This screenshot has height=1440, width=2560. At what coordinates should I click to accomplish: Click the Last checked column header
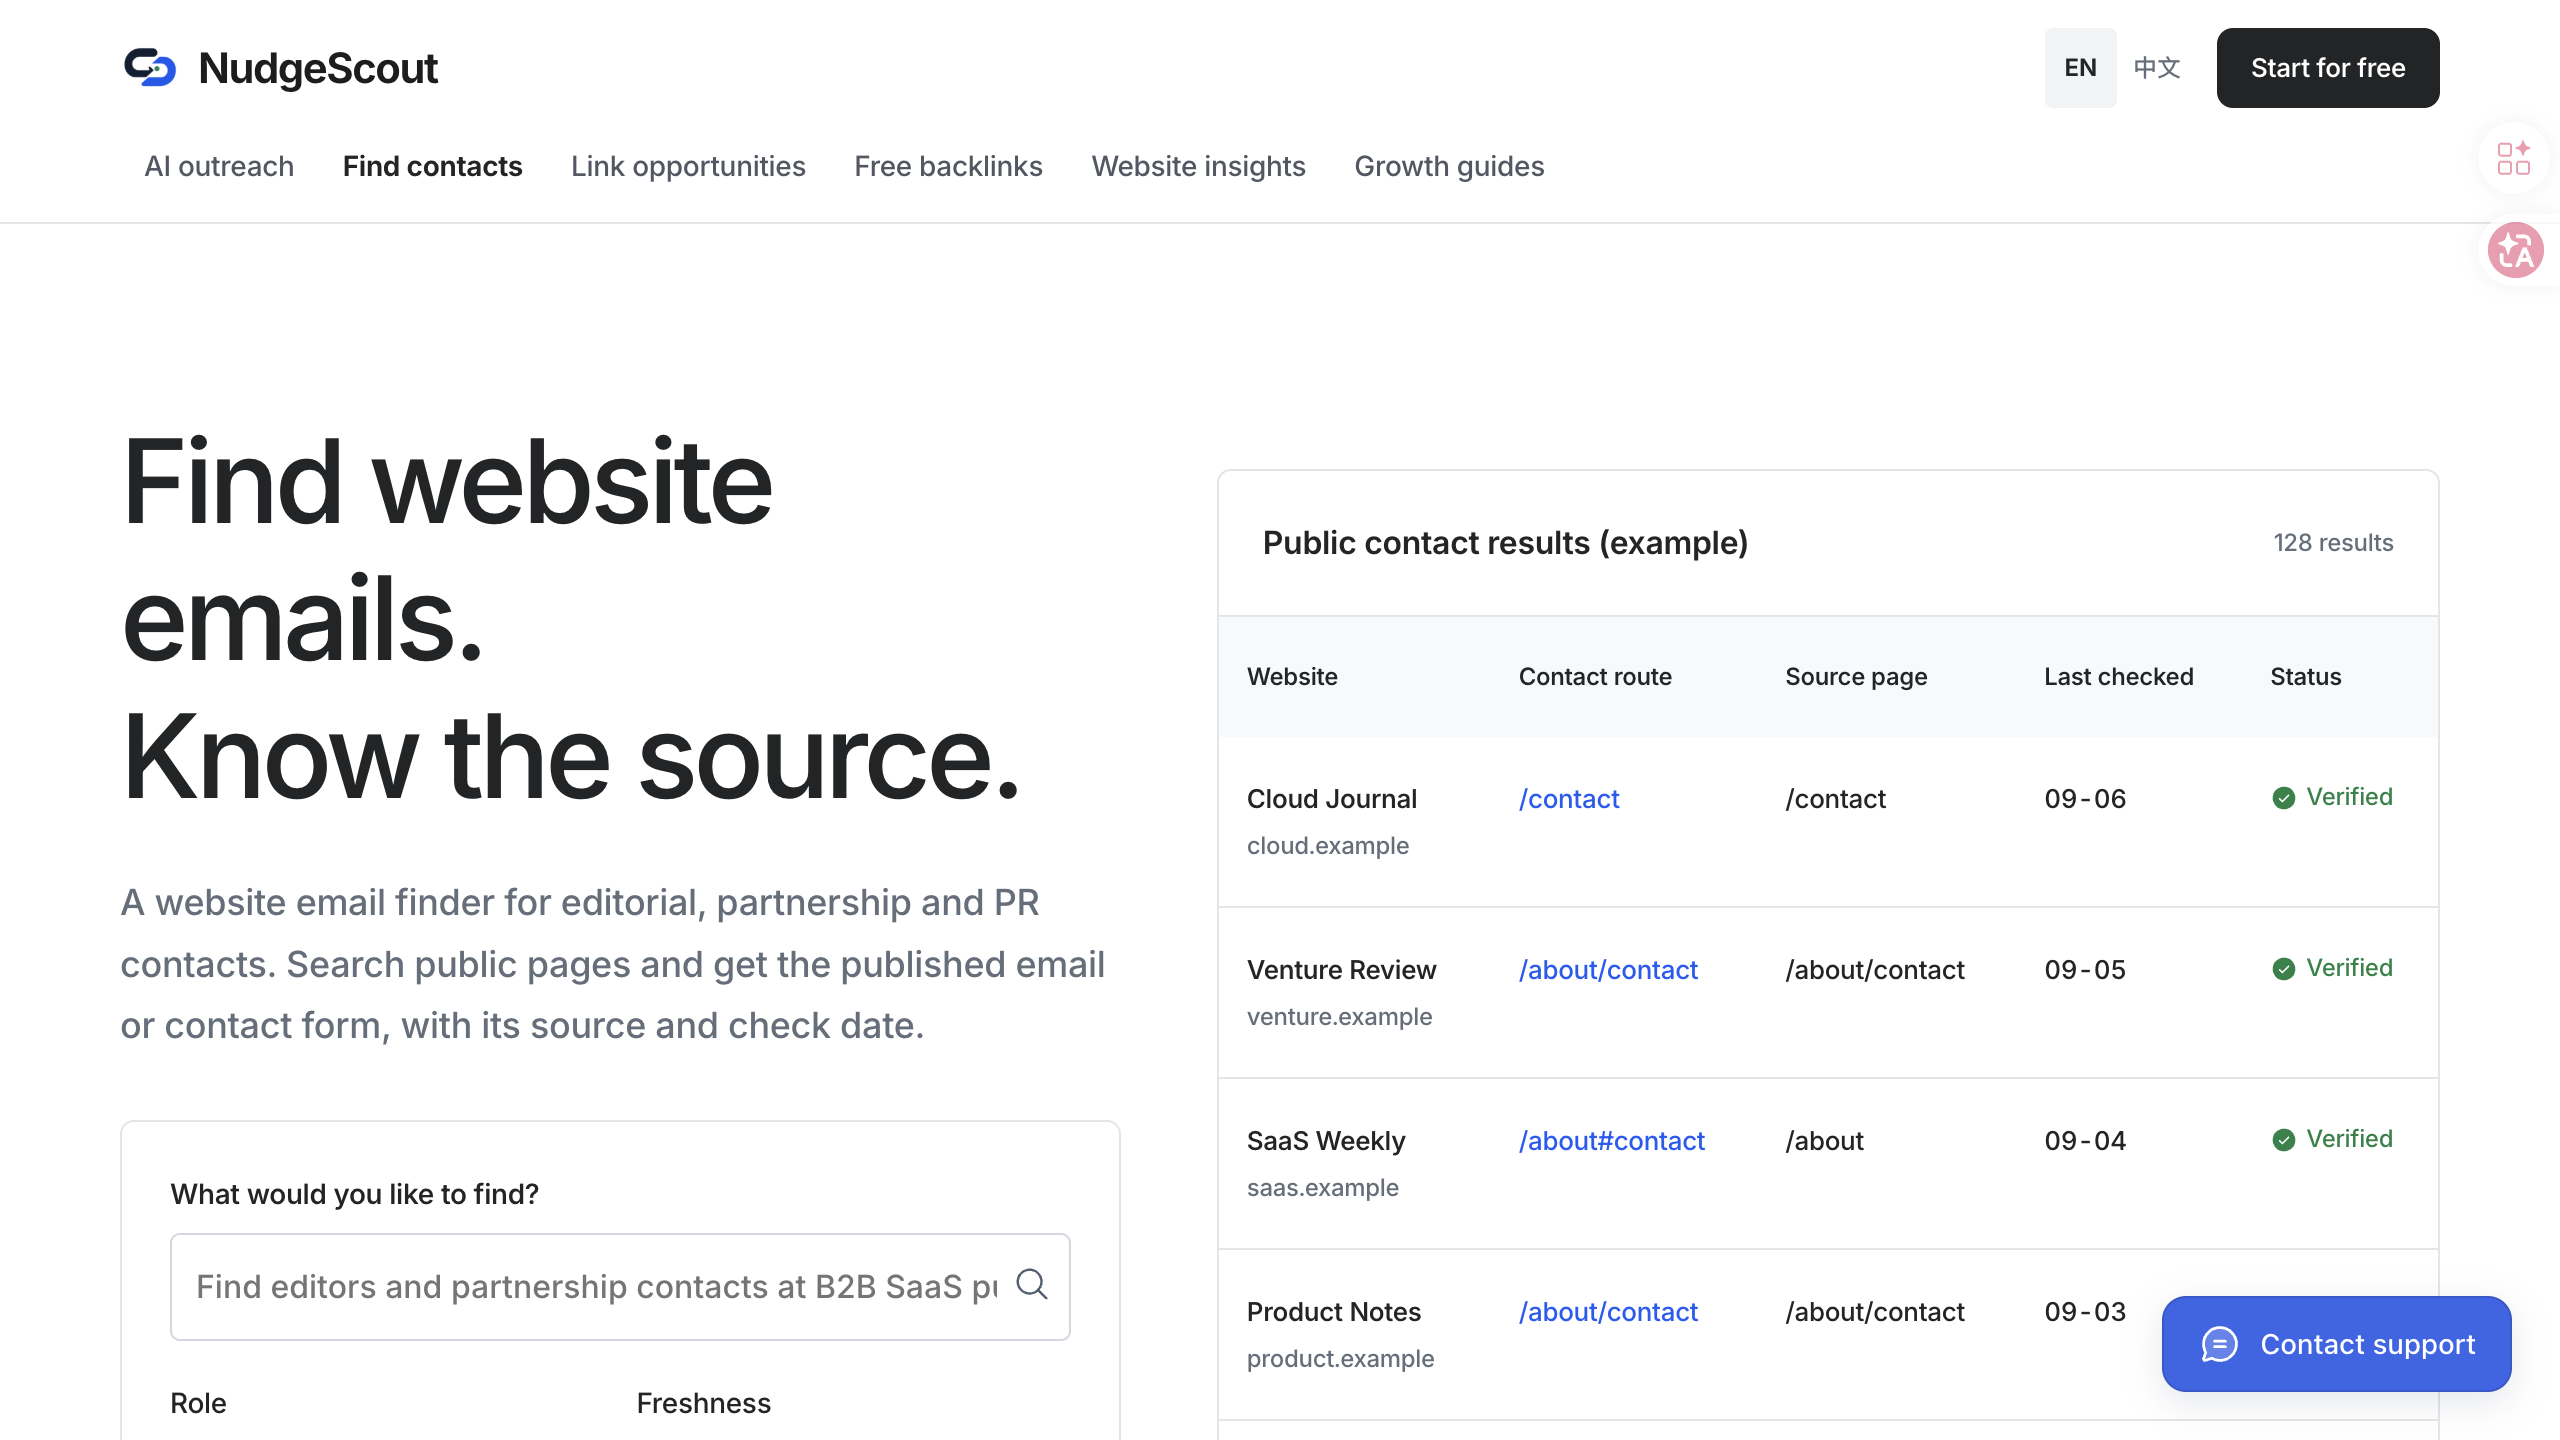point(2118,677)
